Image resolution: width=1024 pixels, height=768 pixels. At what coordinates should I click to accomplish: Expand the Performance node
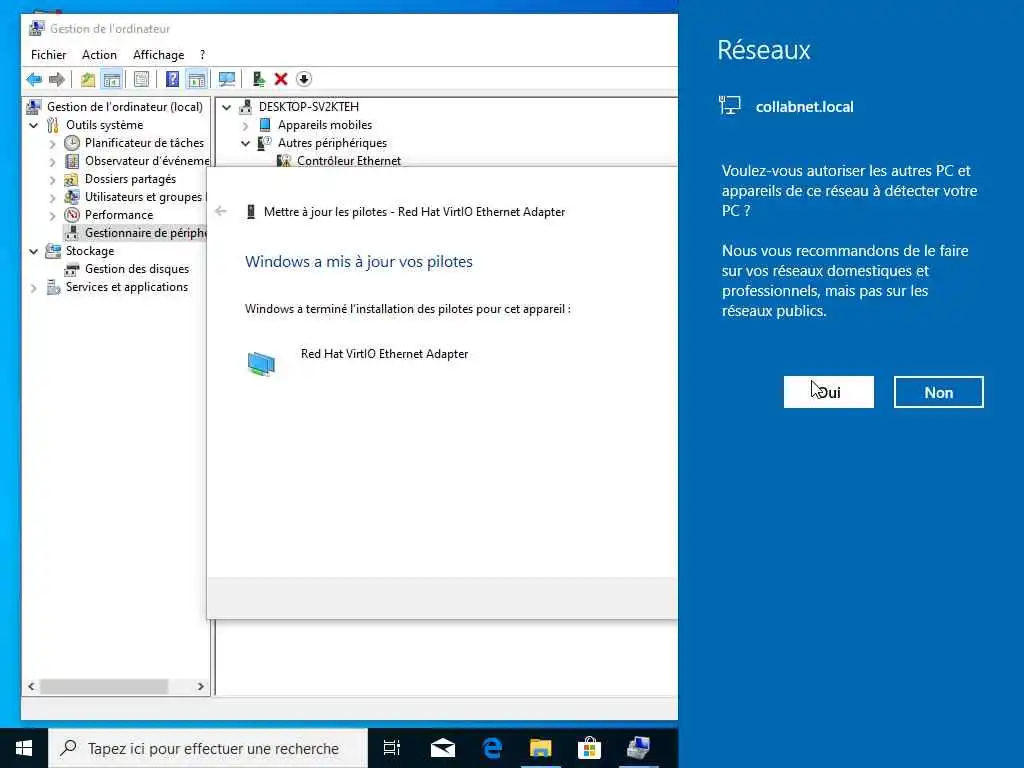click(52, 215)
